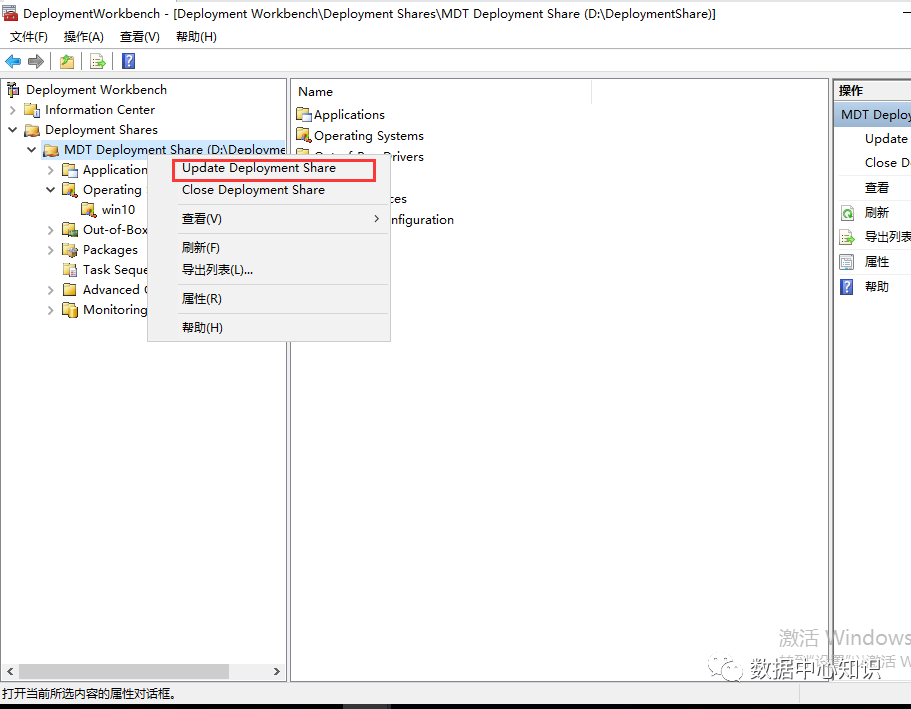Click the Applications node icon in tree
This screenshot has height=709, width=911.
coord(70,170)
